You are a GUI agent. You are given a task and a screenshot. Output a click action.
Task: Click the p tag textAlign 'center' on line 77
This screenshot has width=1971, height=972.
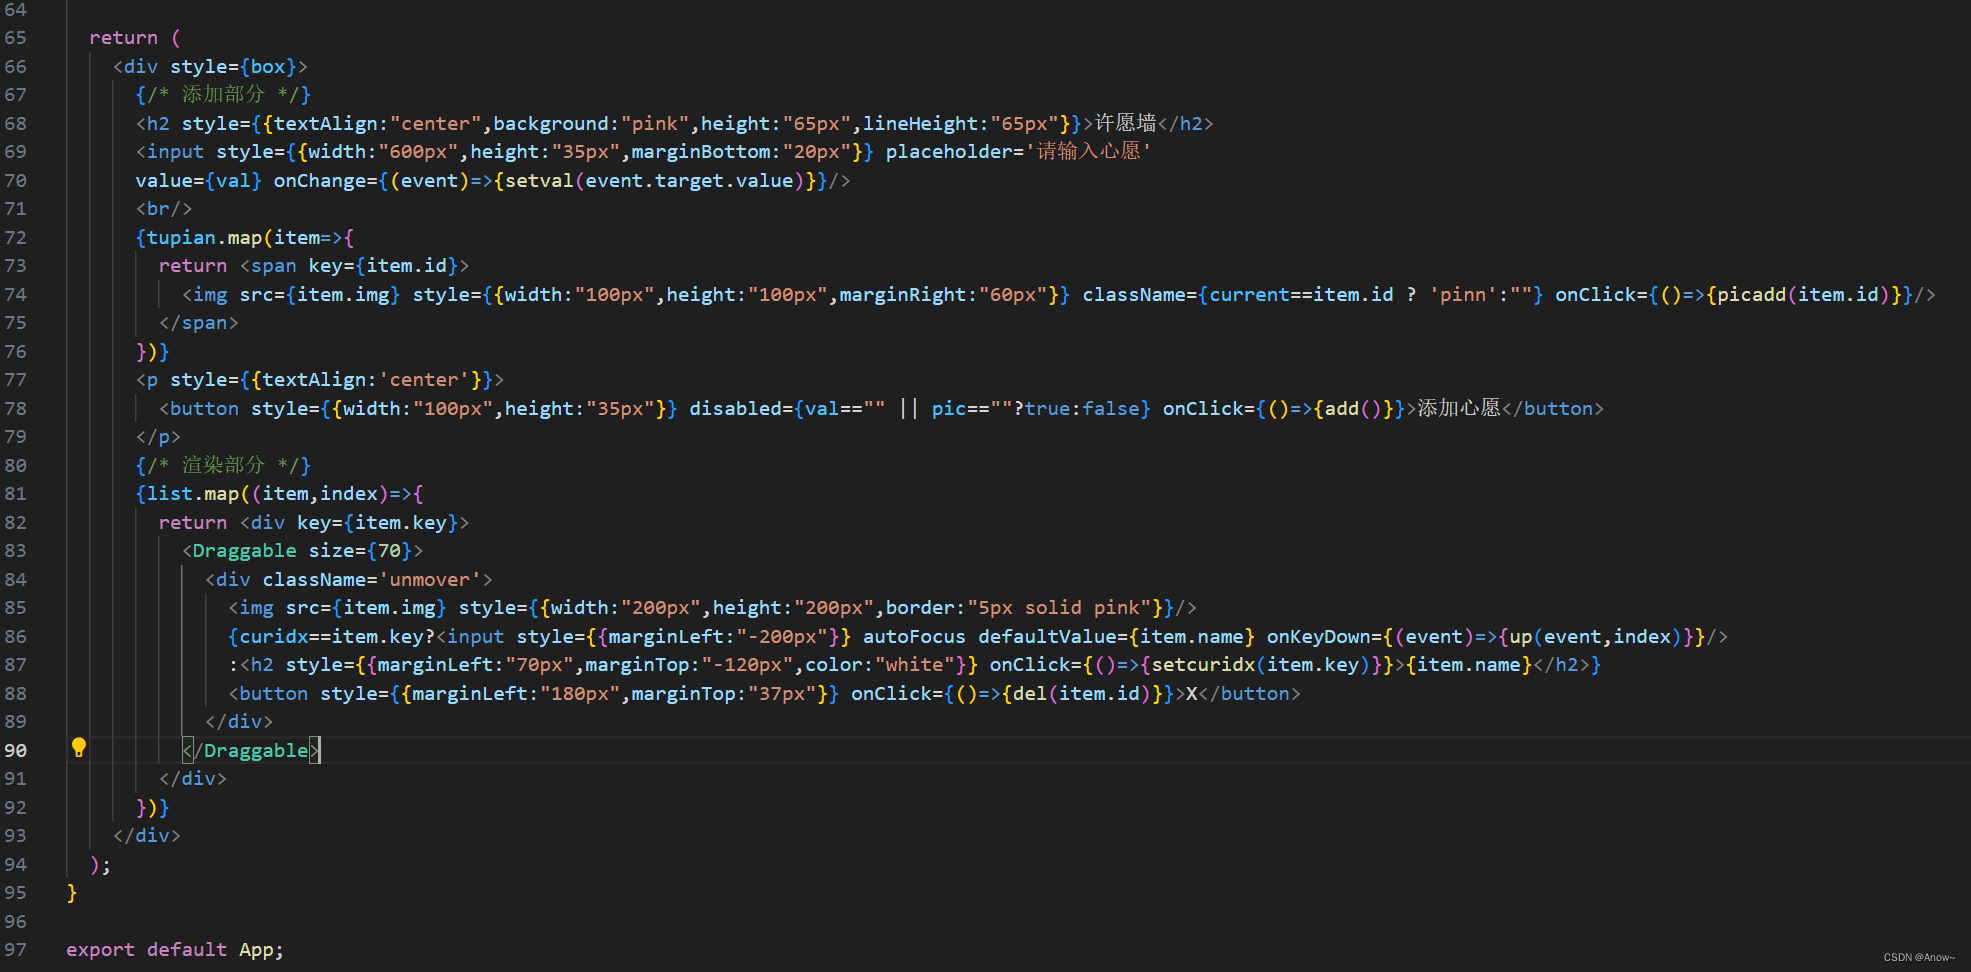tap(320, 380)
